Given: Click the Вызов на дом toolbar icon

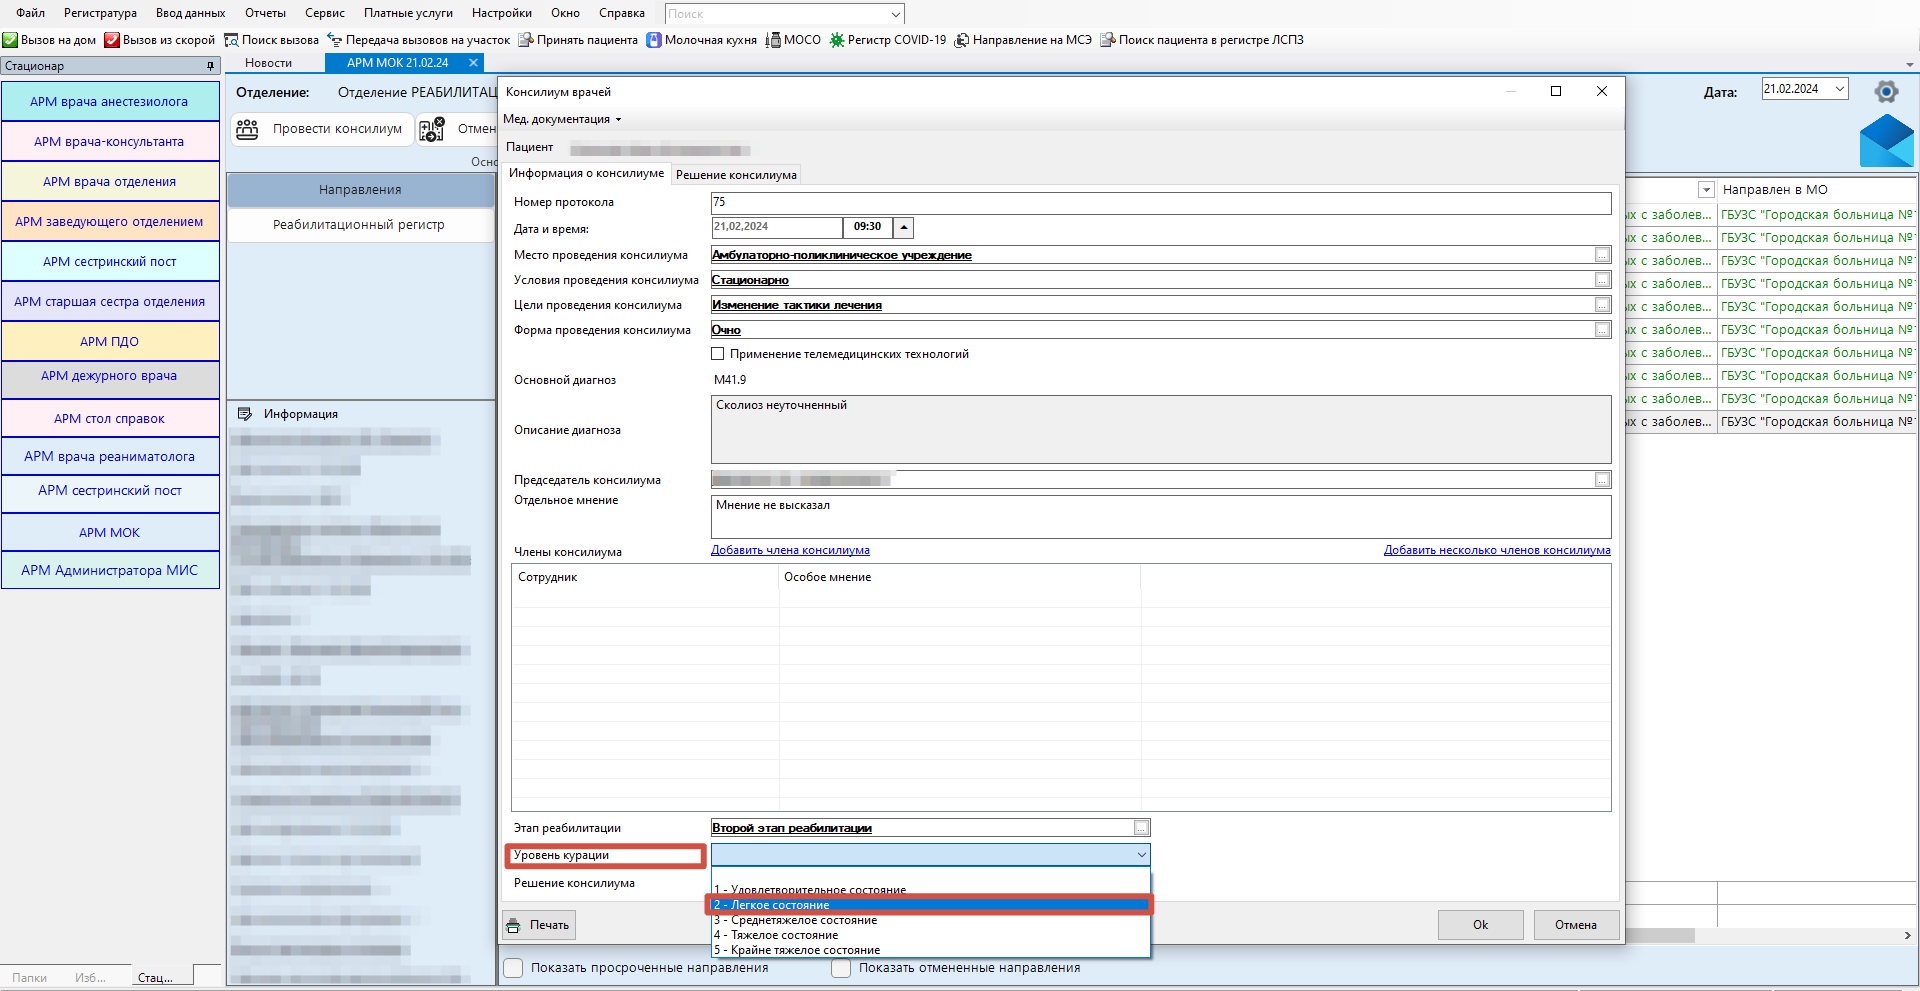Looking at the screenshot, I should [x=10, y=40].
